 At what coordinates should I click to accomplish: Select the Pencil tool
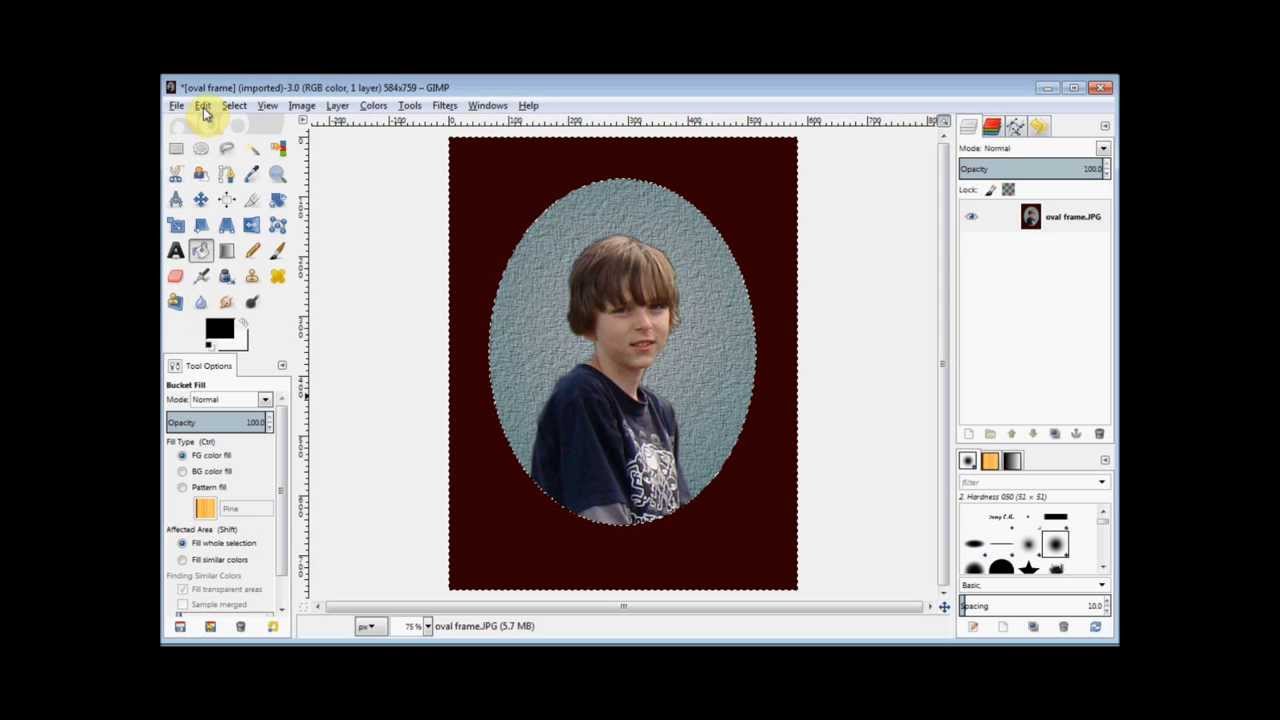[252, 251]
